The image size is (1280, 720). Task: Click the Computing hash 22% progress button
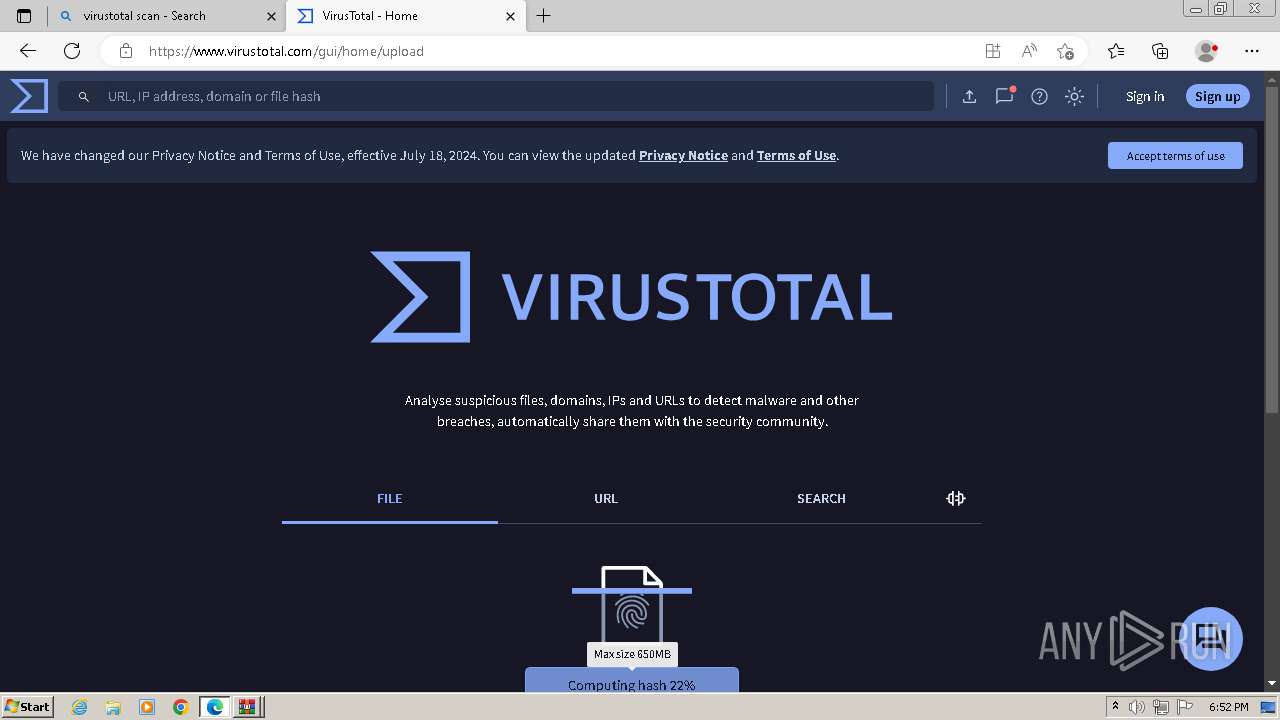(x=632, y=681)
